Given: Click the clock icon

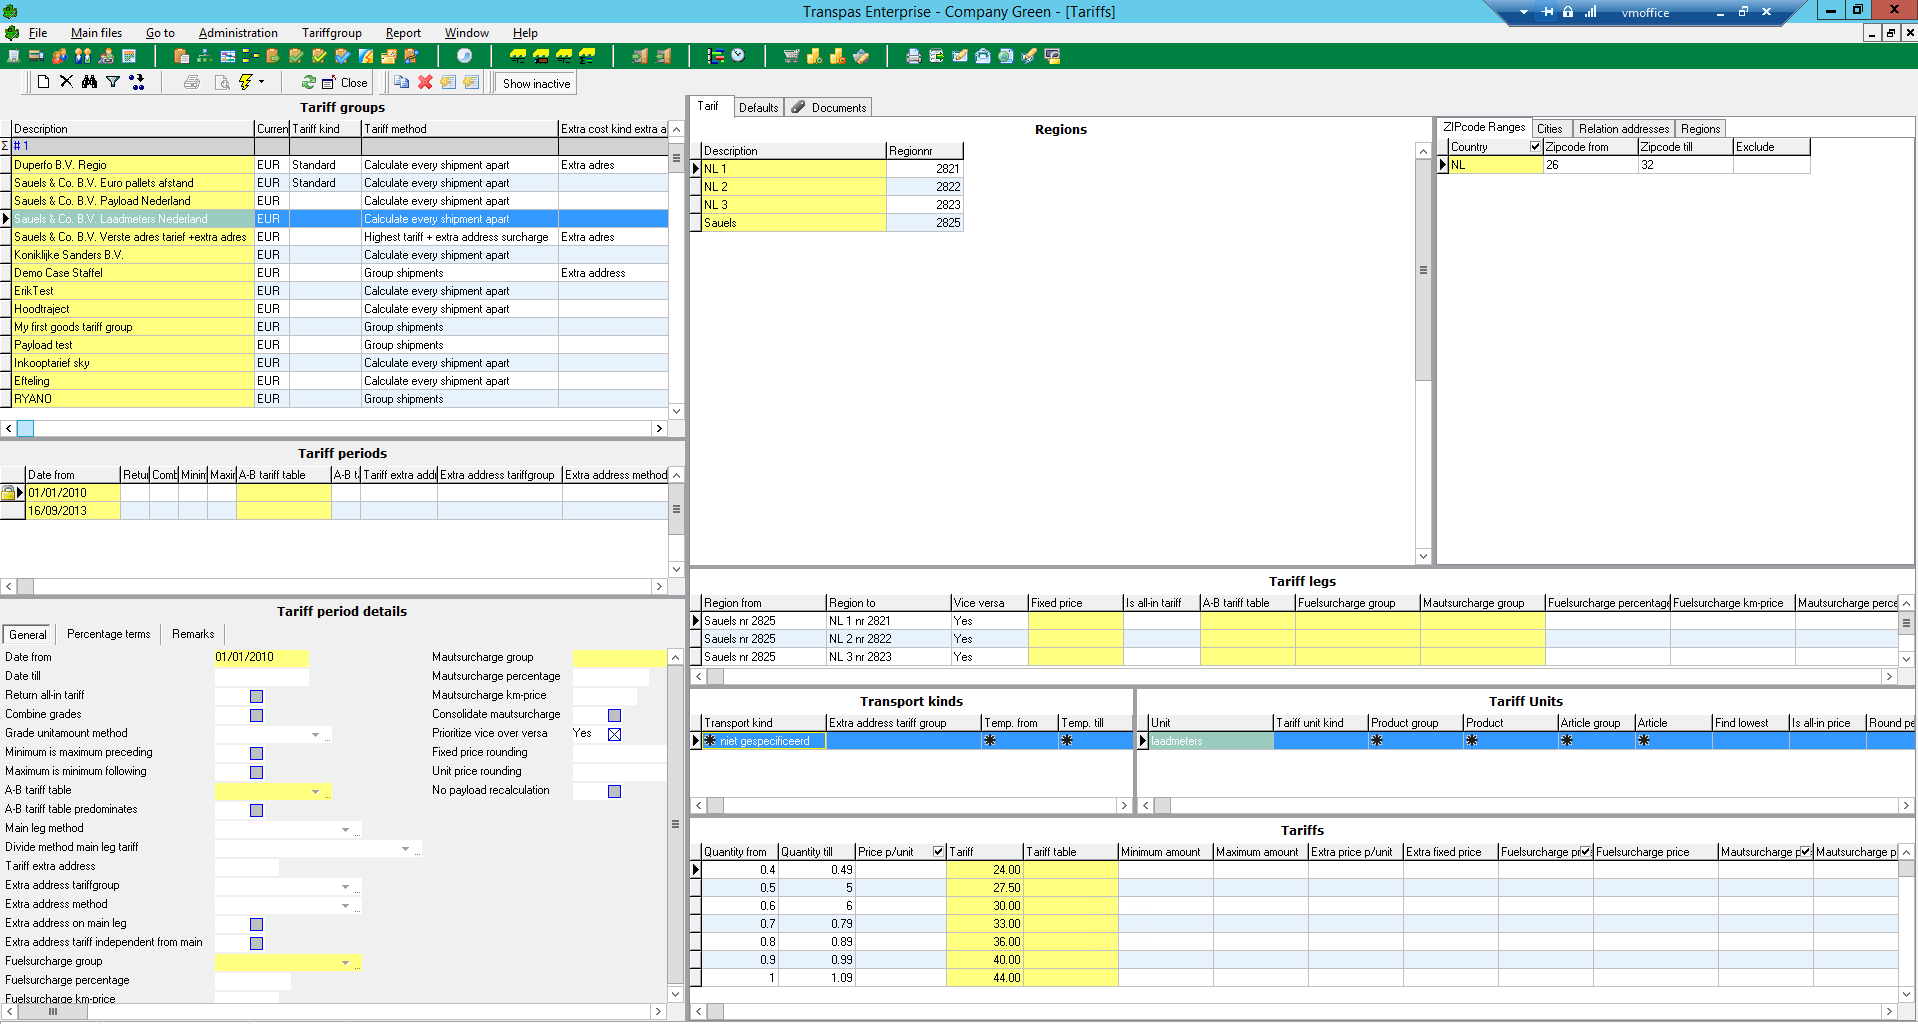Looking at the screenshot, I should [738, 56].
